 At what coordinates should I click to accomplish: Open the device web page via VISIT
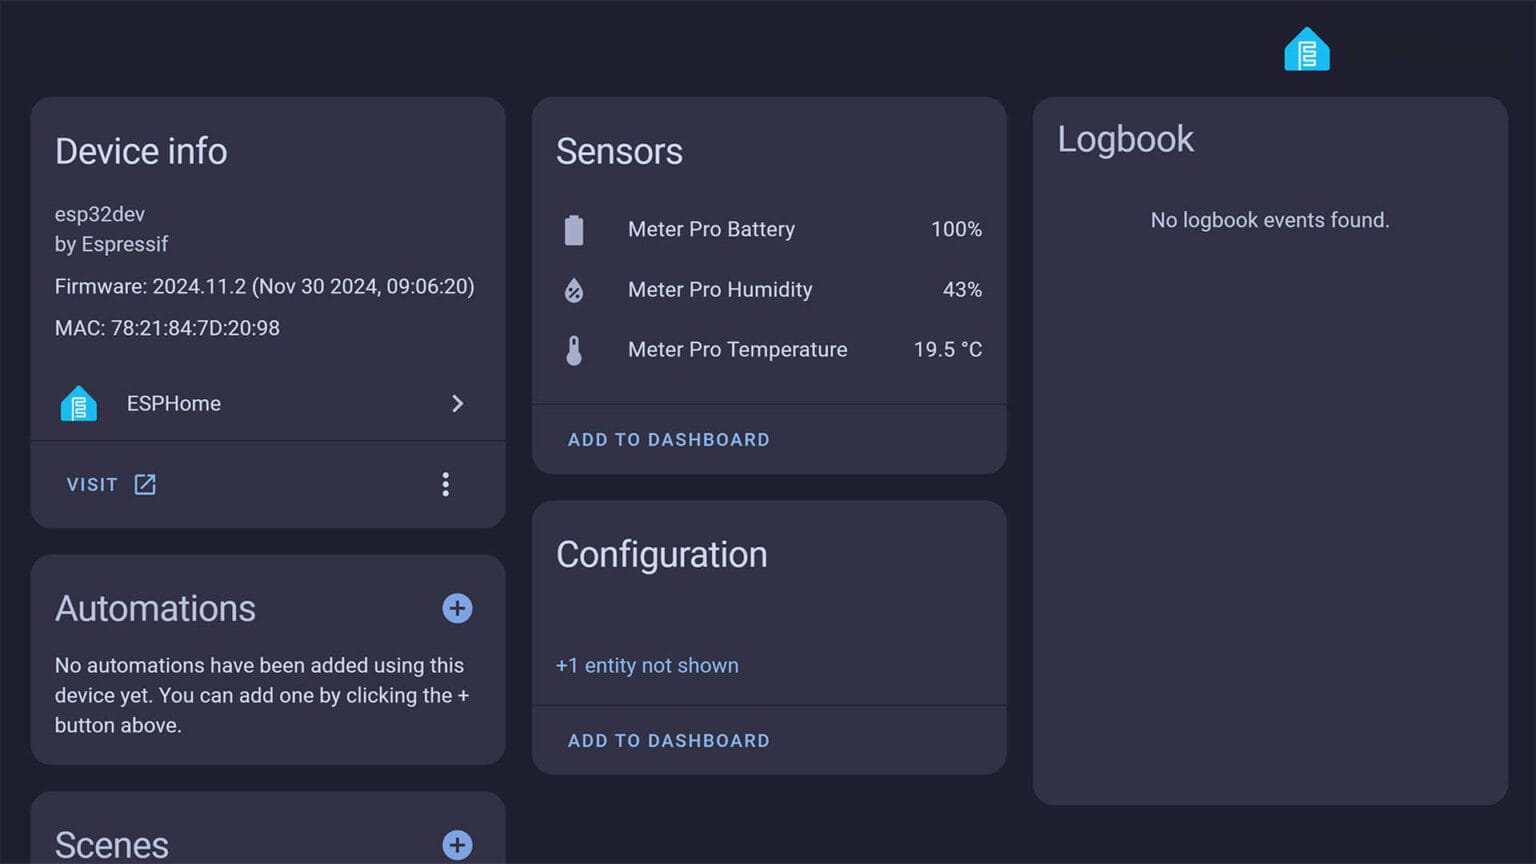coord(91,484)
